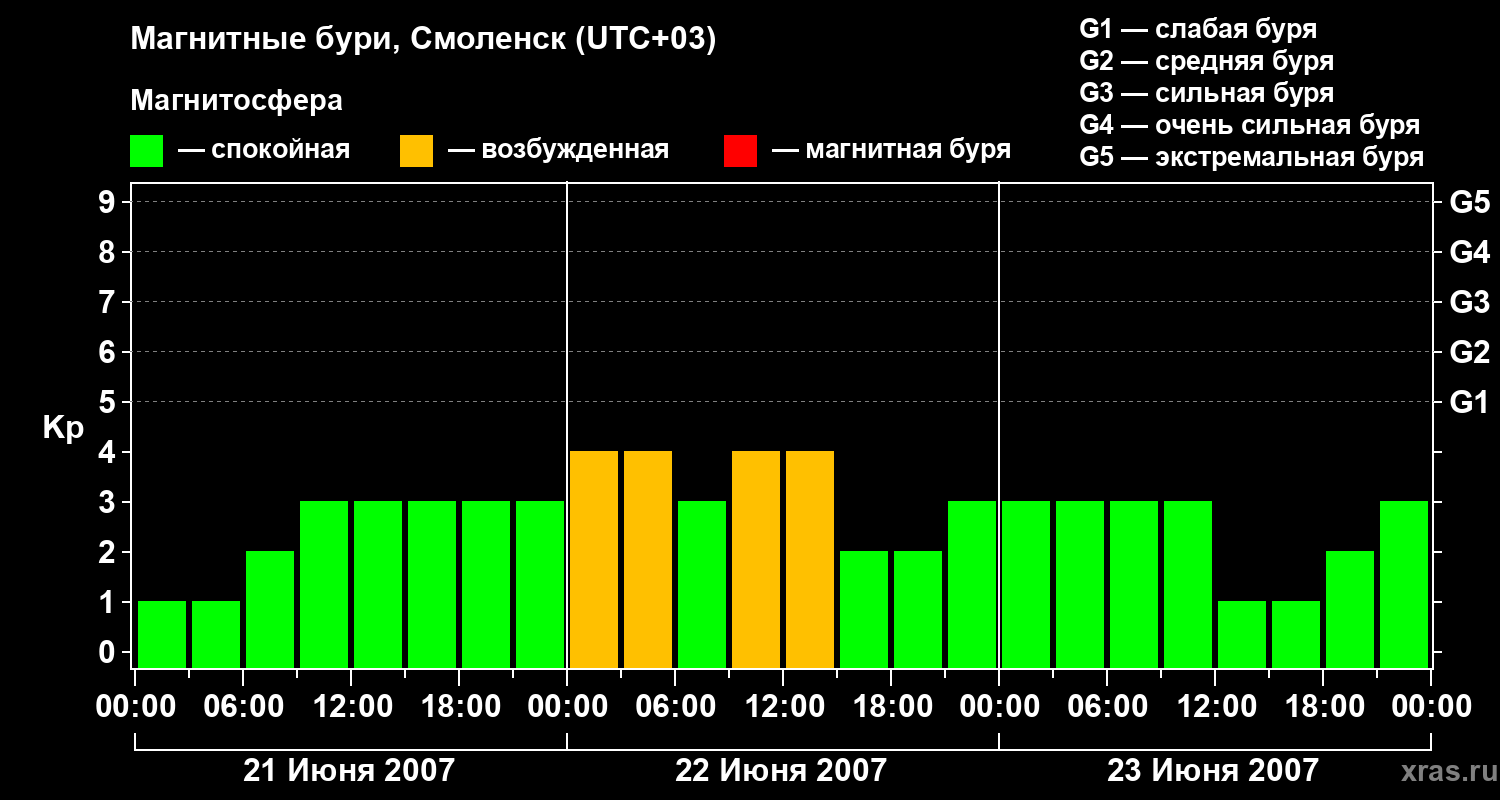
Task: Click the Kp 1 bar at 12:00–15:00 on 23 June
Action: [1242, 634]
